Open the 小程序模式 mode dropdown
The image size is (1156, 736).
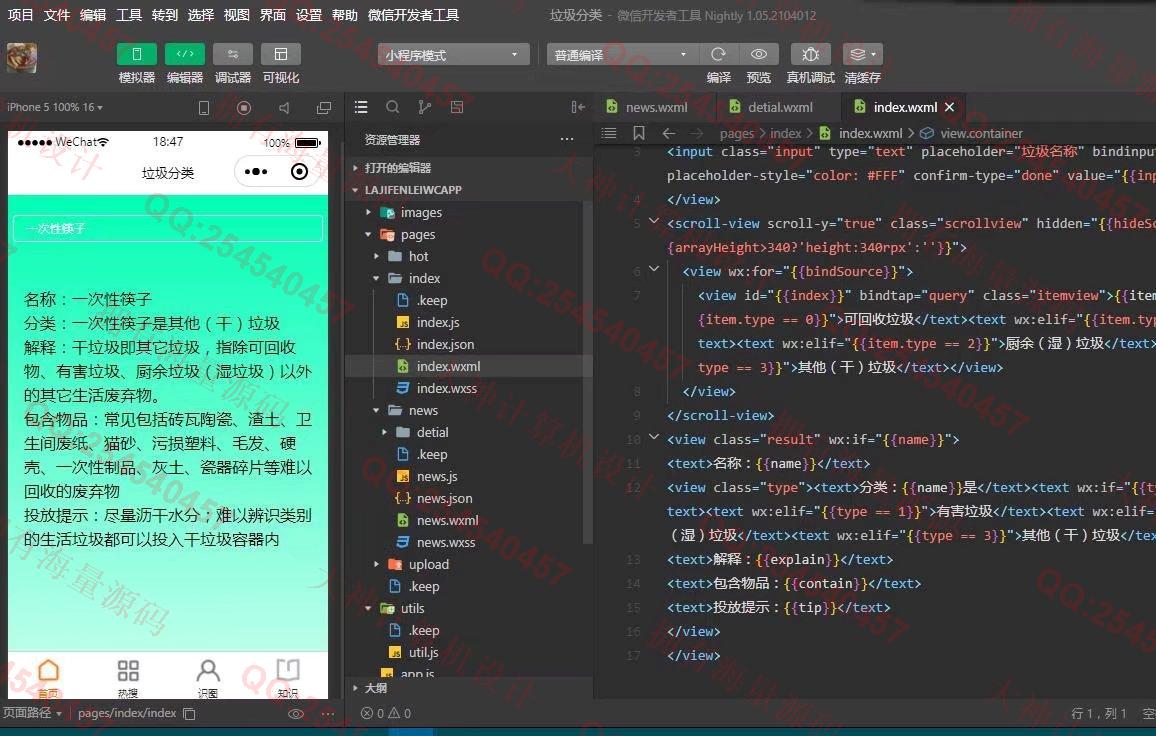(453, 55)
